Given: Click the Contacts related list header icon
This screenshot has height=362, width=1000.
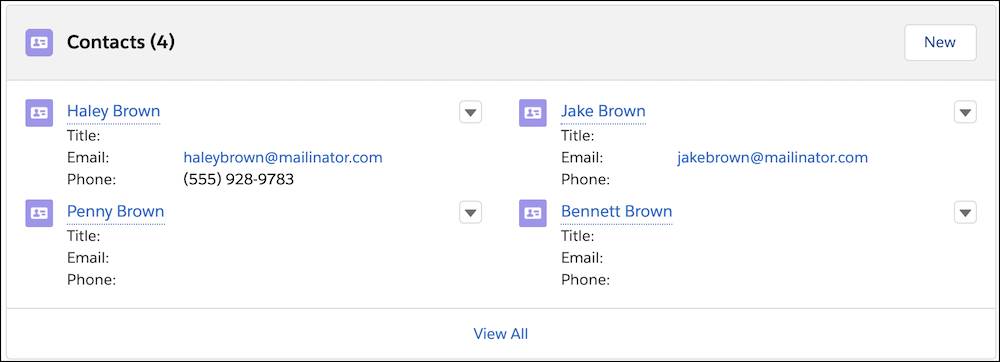Looking at the screenshot, I should (39, 43).
